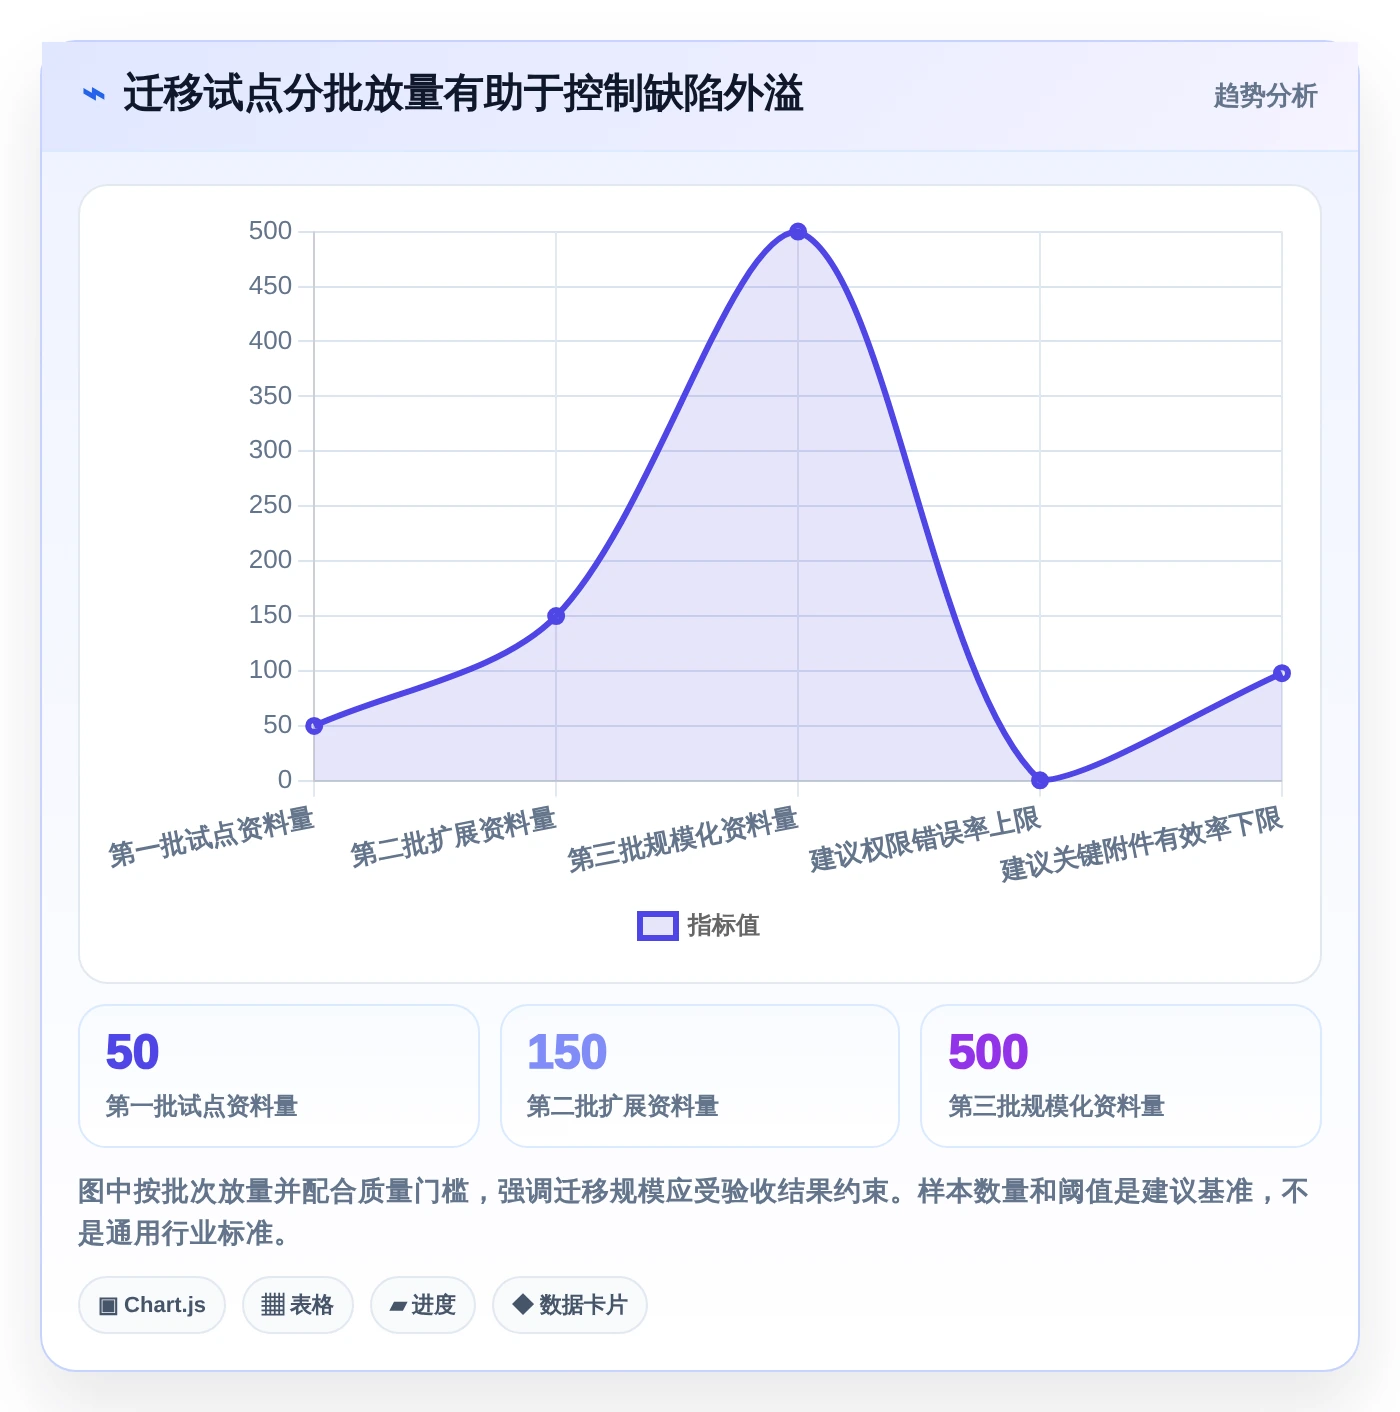1400x1412 pixels.
Task: Click the lightning bolt icon beside the title
Action: [93, 95]
